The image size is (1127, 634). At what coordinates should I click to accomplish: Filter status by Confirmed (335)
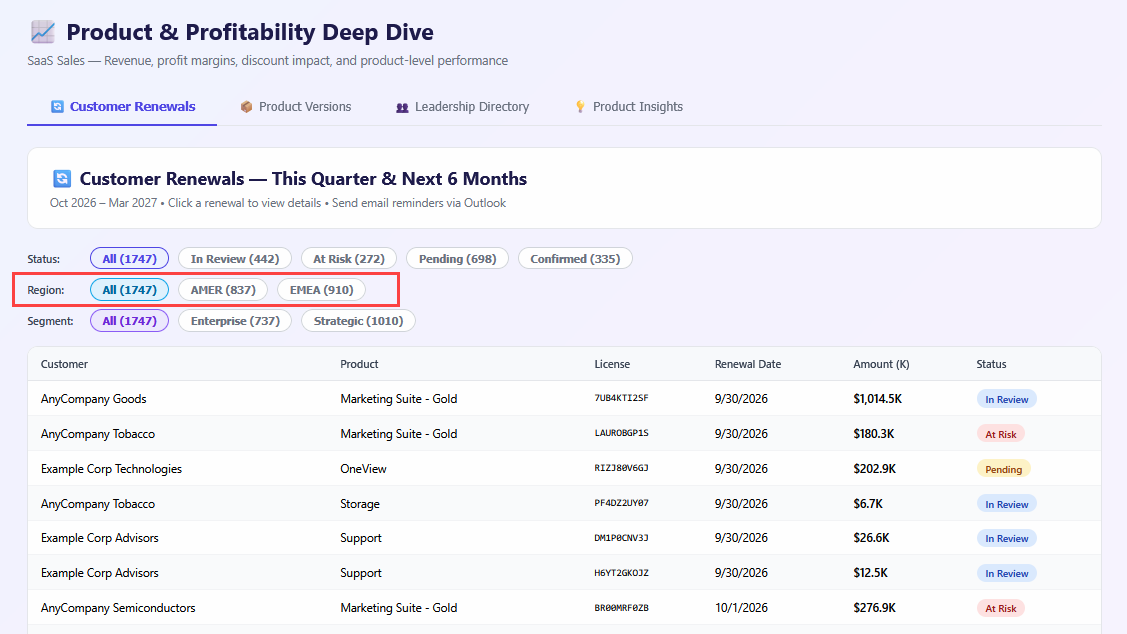575,259
